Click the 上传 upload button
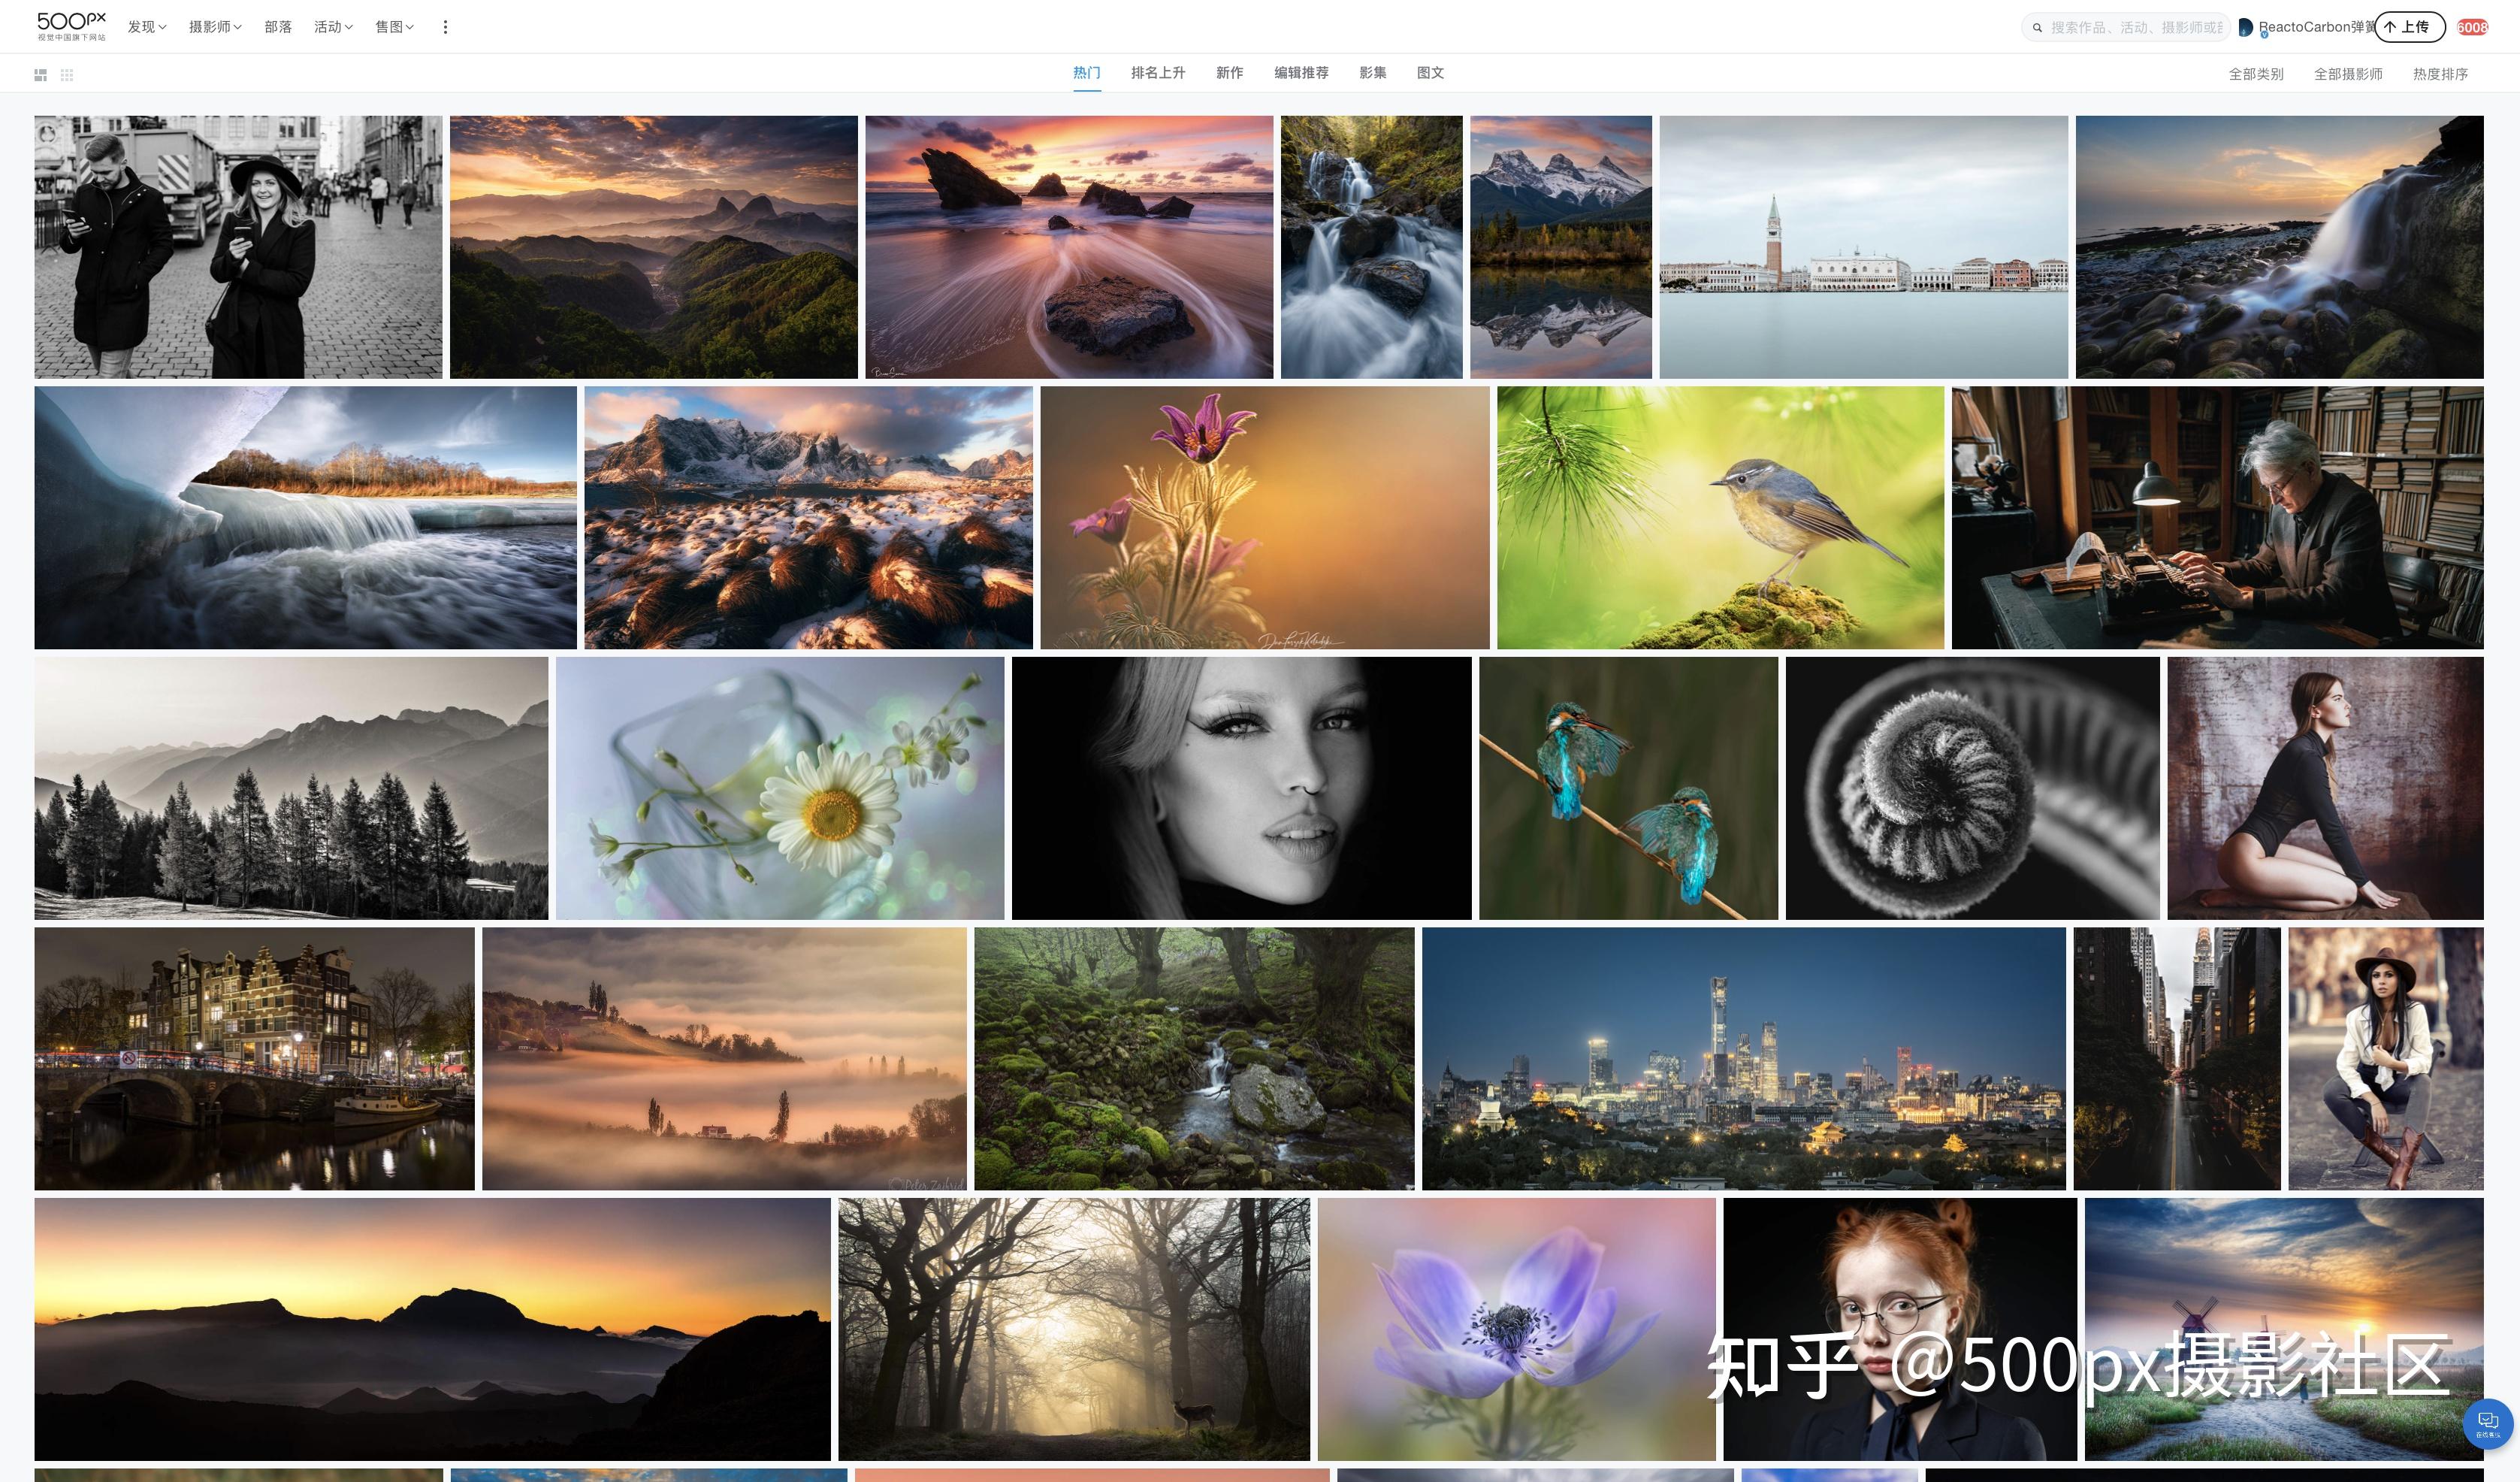Screen dimensions: 2520x1482 pyautogui.click(x=2409, y=27)
